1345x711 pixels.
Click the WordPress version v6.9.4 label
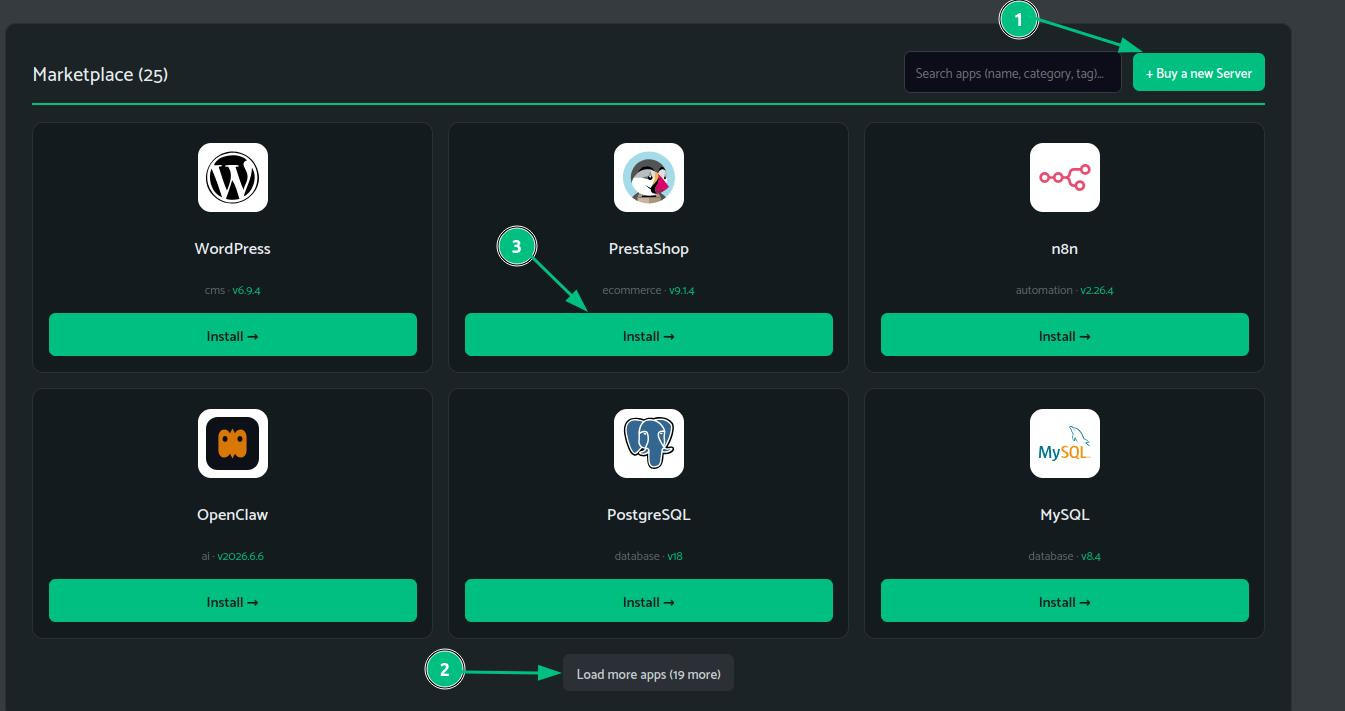247,290
